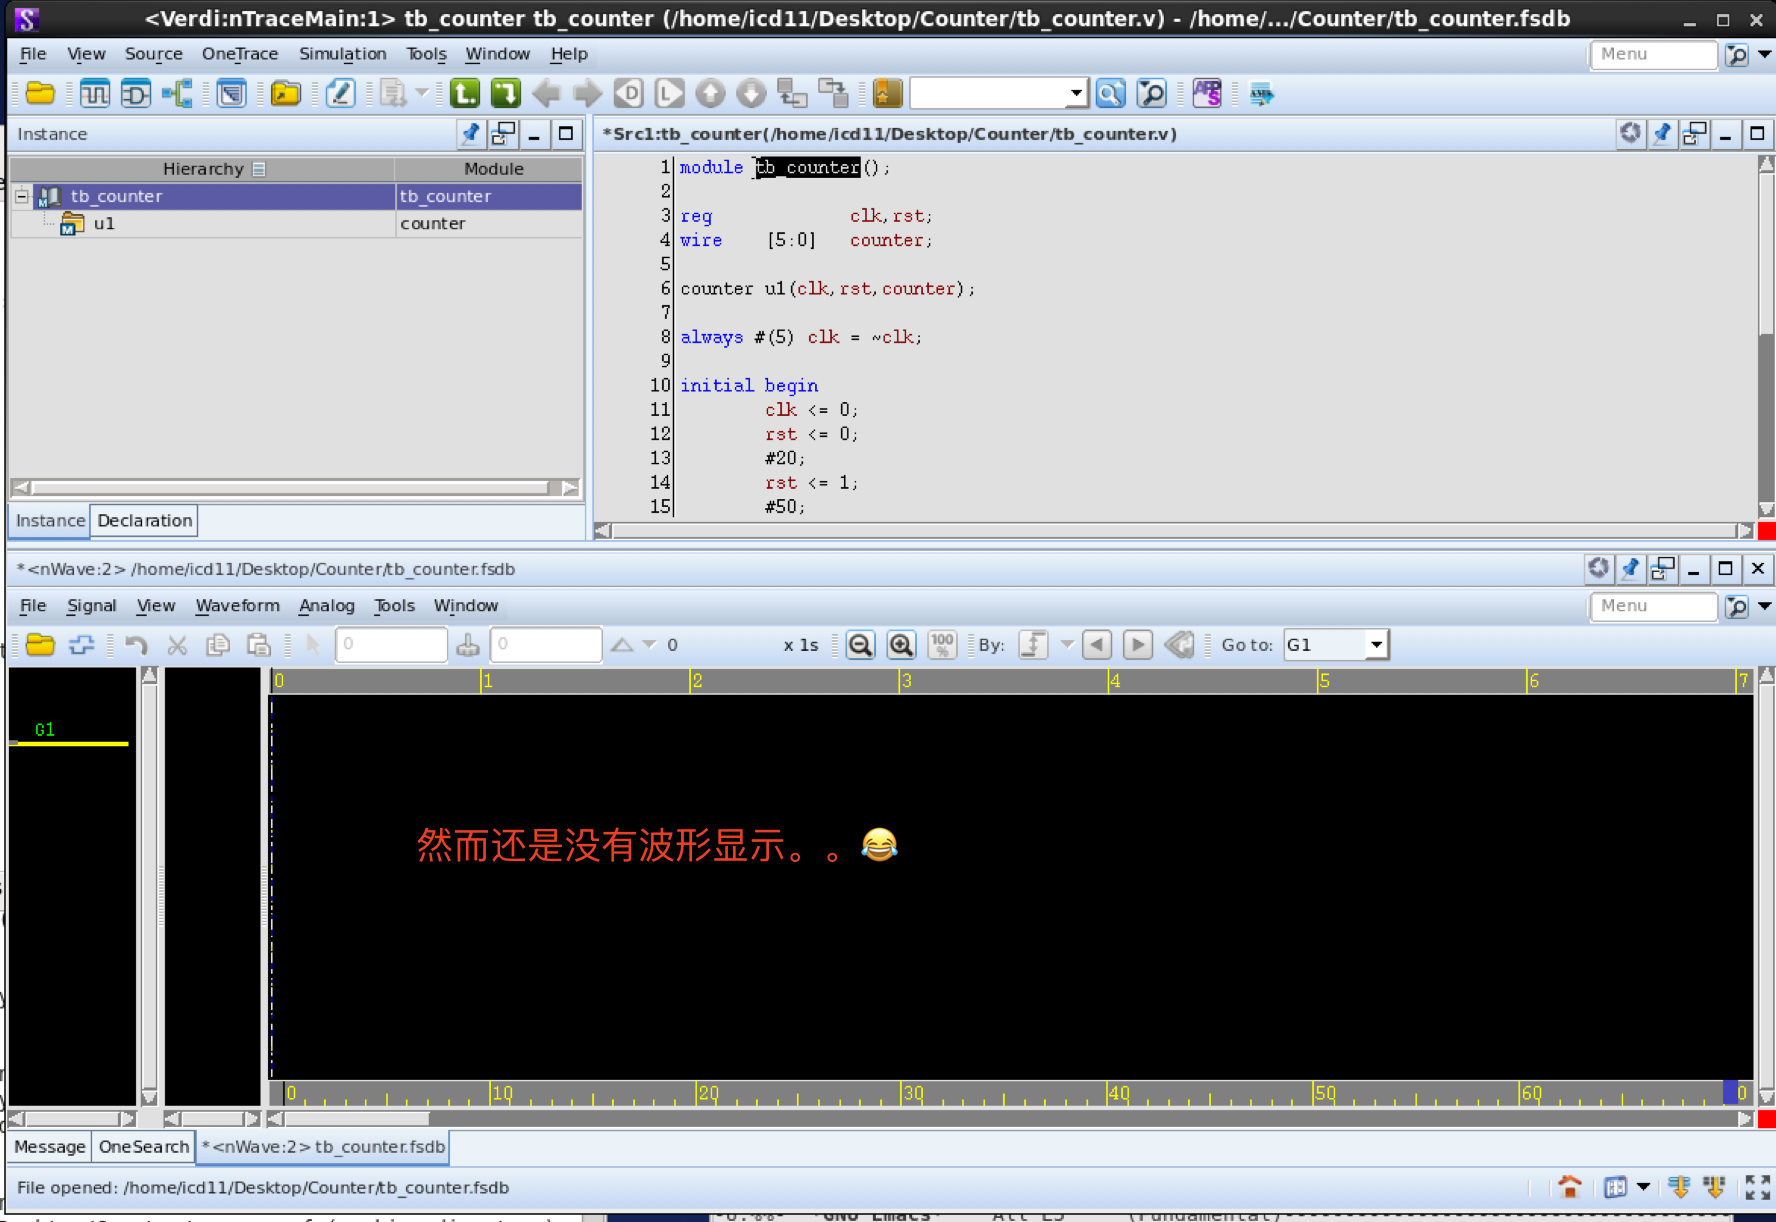
Task: Click the time cursor input field
Action: 391,644
